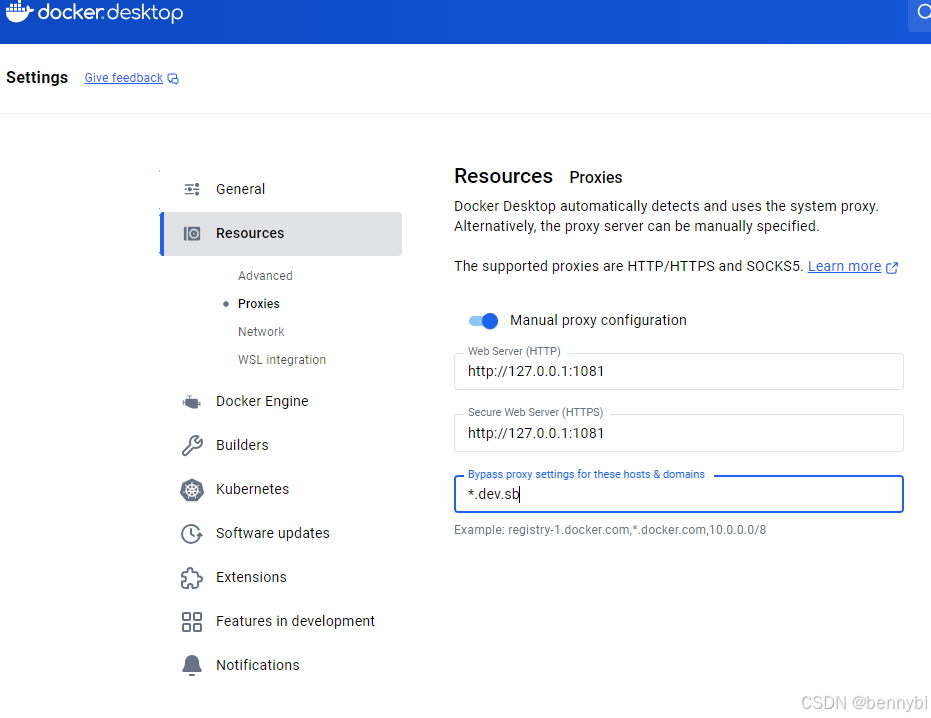This screenshot has height=718, width=931.
Task: Open Features in development
Action: pyautogui.click(x=281, y=621)
